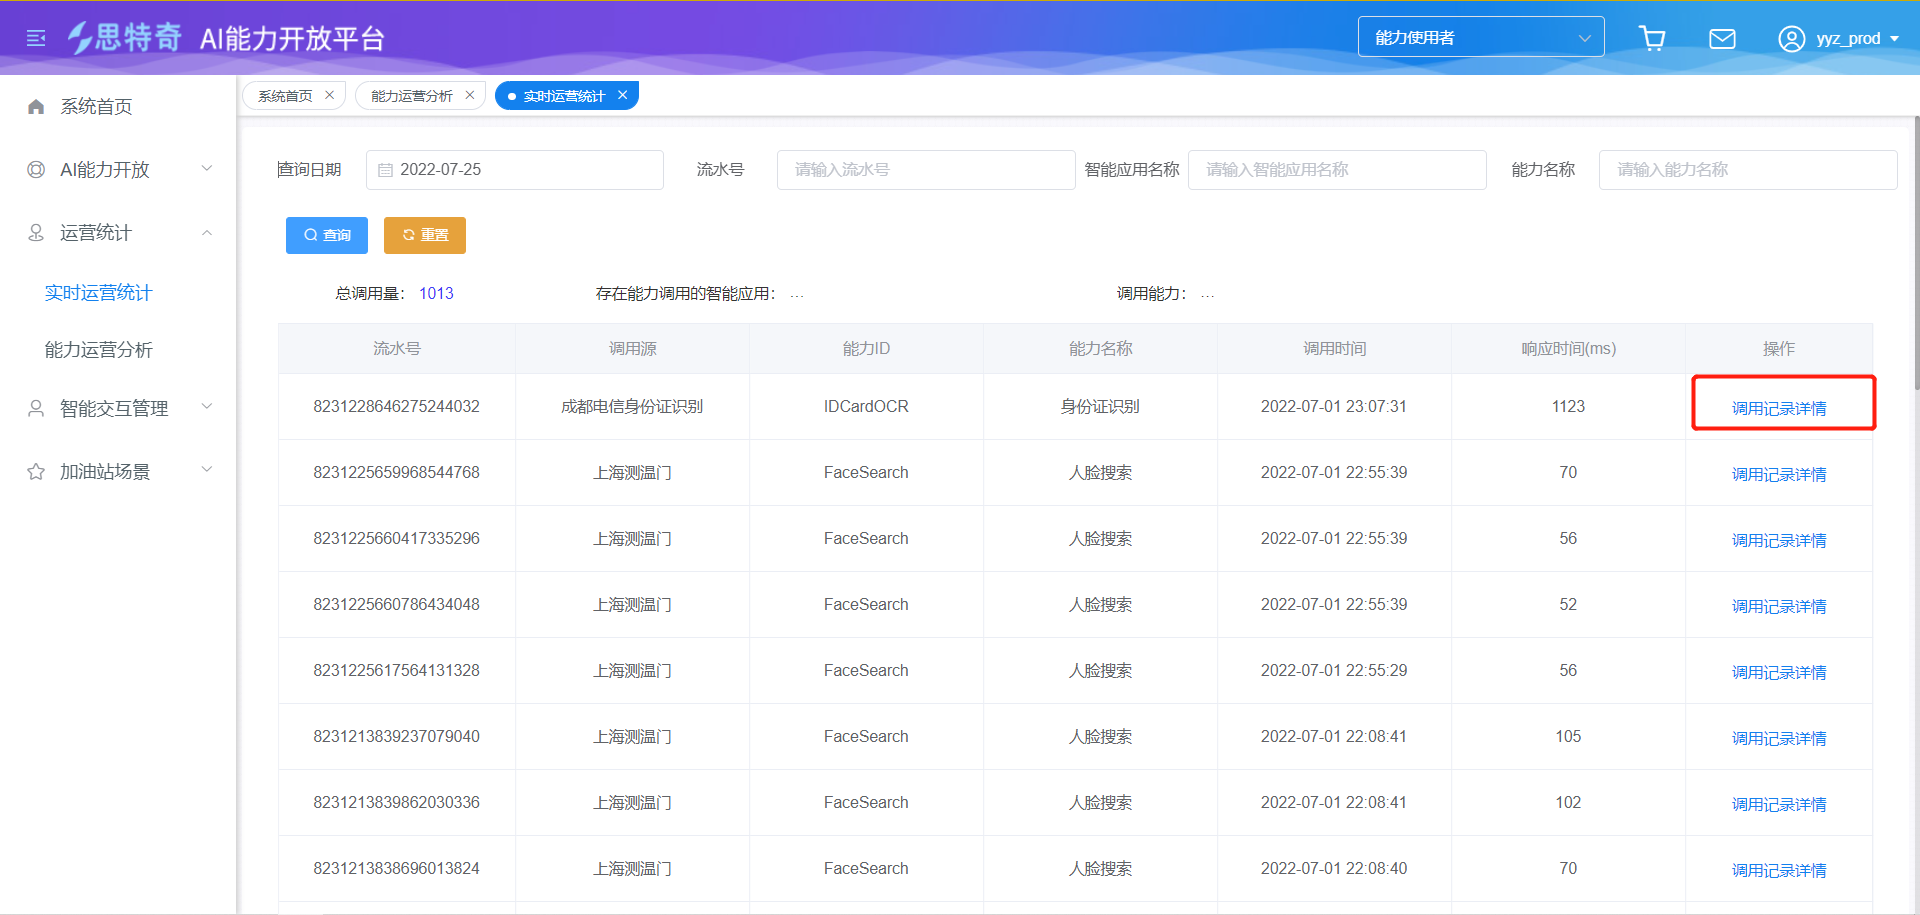Click the 能力ID column header
Screen dimensions: 1920x915
click(866, 348)
